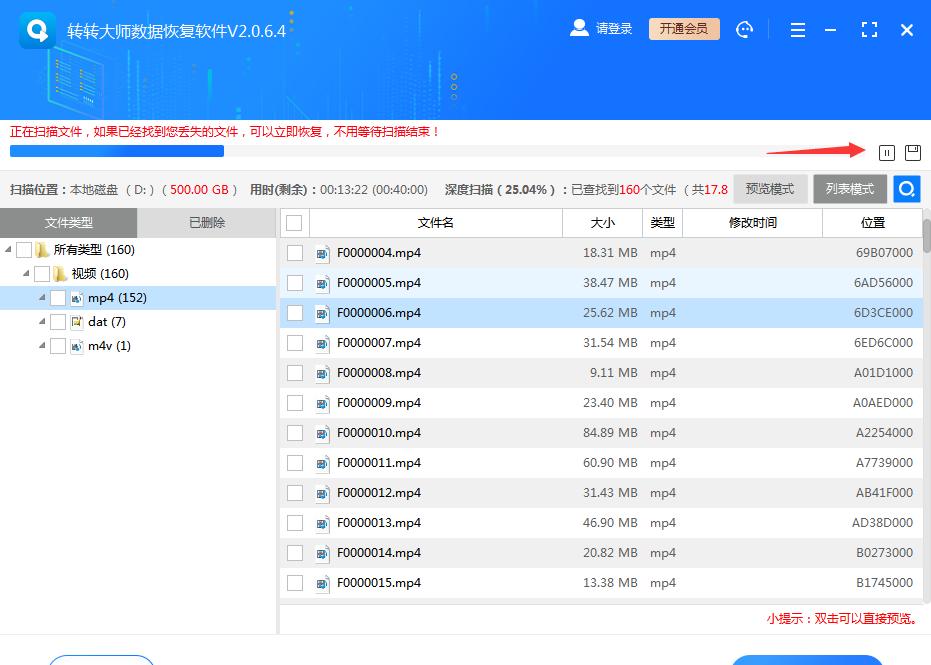Click the dat type icon in tree
This screenshot has width=931, height=665.
77,322
